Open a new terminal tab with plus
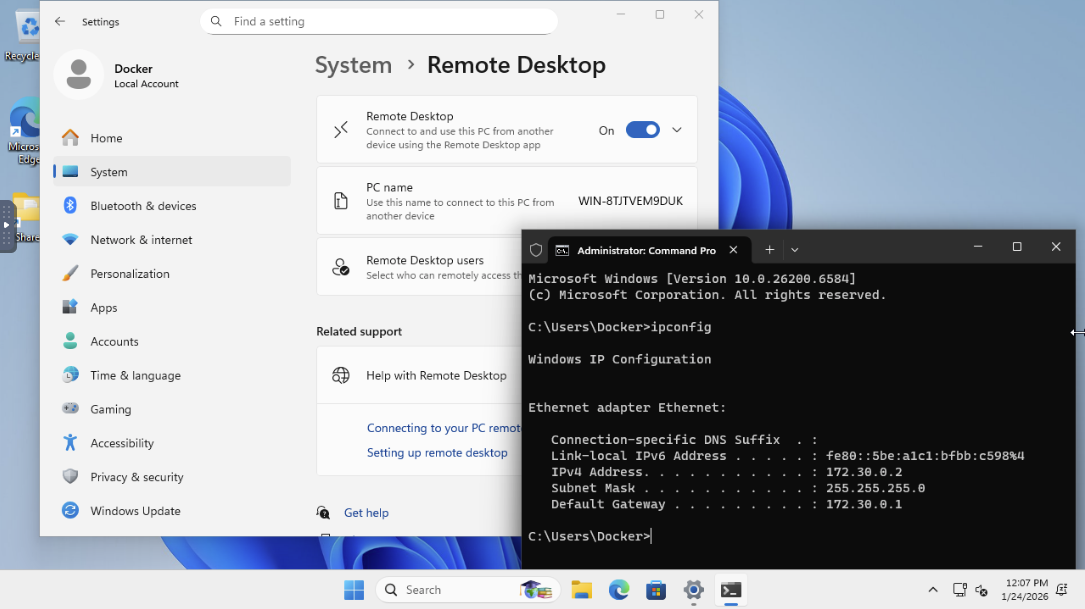This screenshot has height=609, width=1085. 769,250
